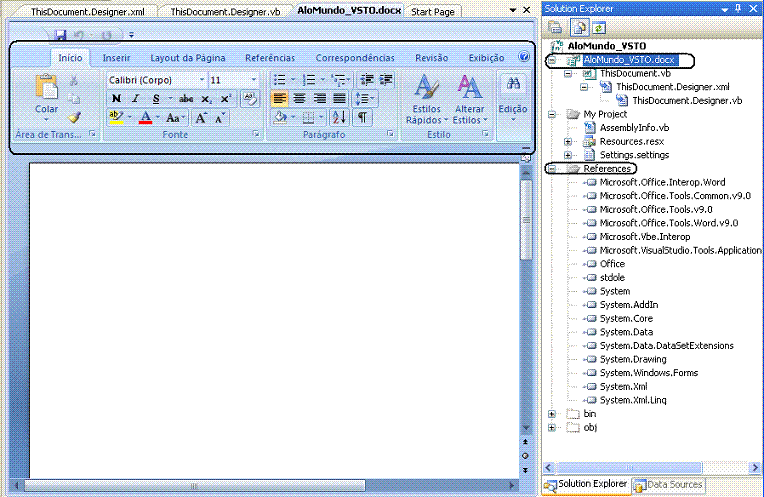The width and height of the screenshot is (764, 497).
Task: Toggle bold (N) formatting
Action: click(116, 98)
